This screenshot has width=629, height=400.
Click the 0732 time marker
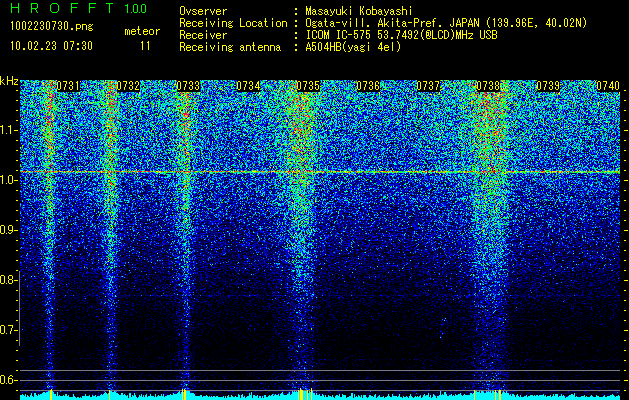click(128, 86)
